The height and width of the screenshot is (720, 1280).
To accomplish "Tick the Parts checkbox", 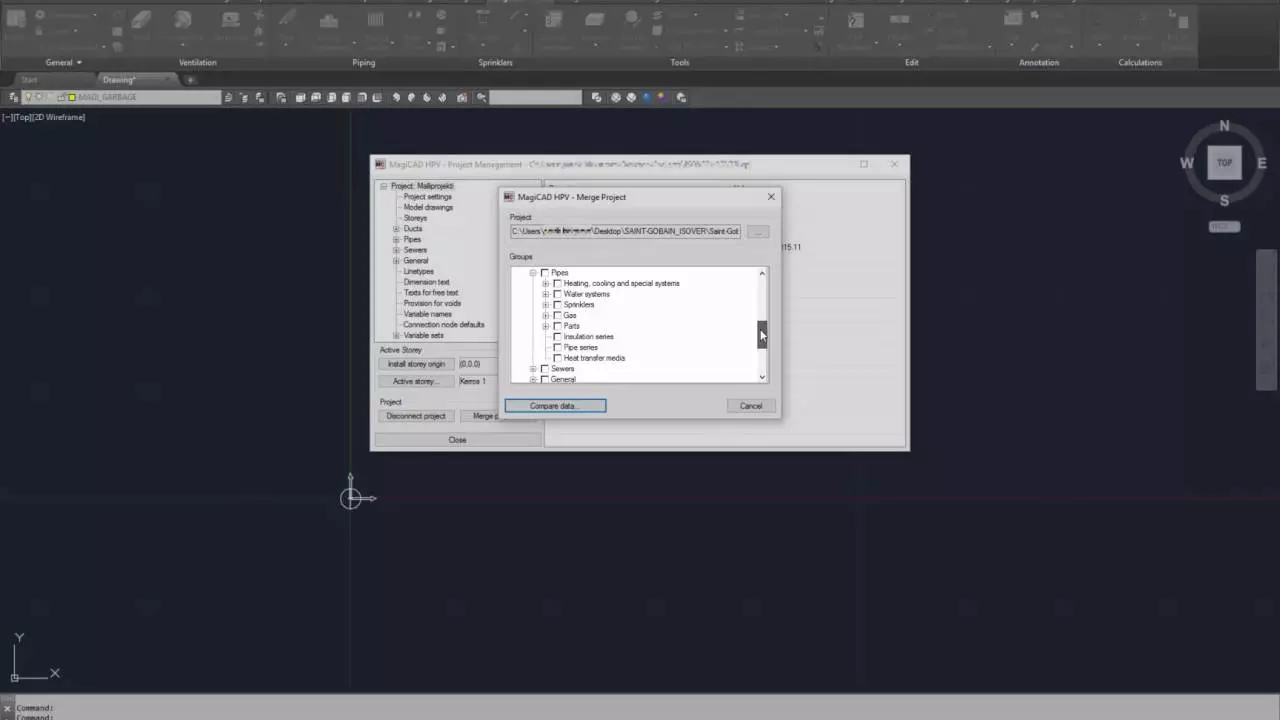I will click(x=557, y=326).
